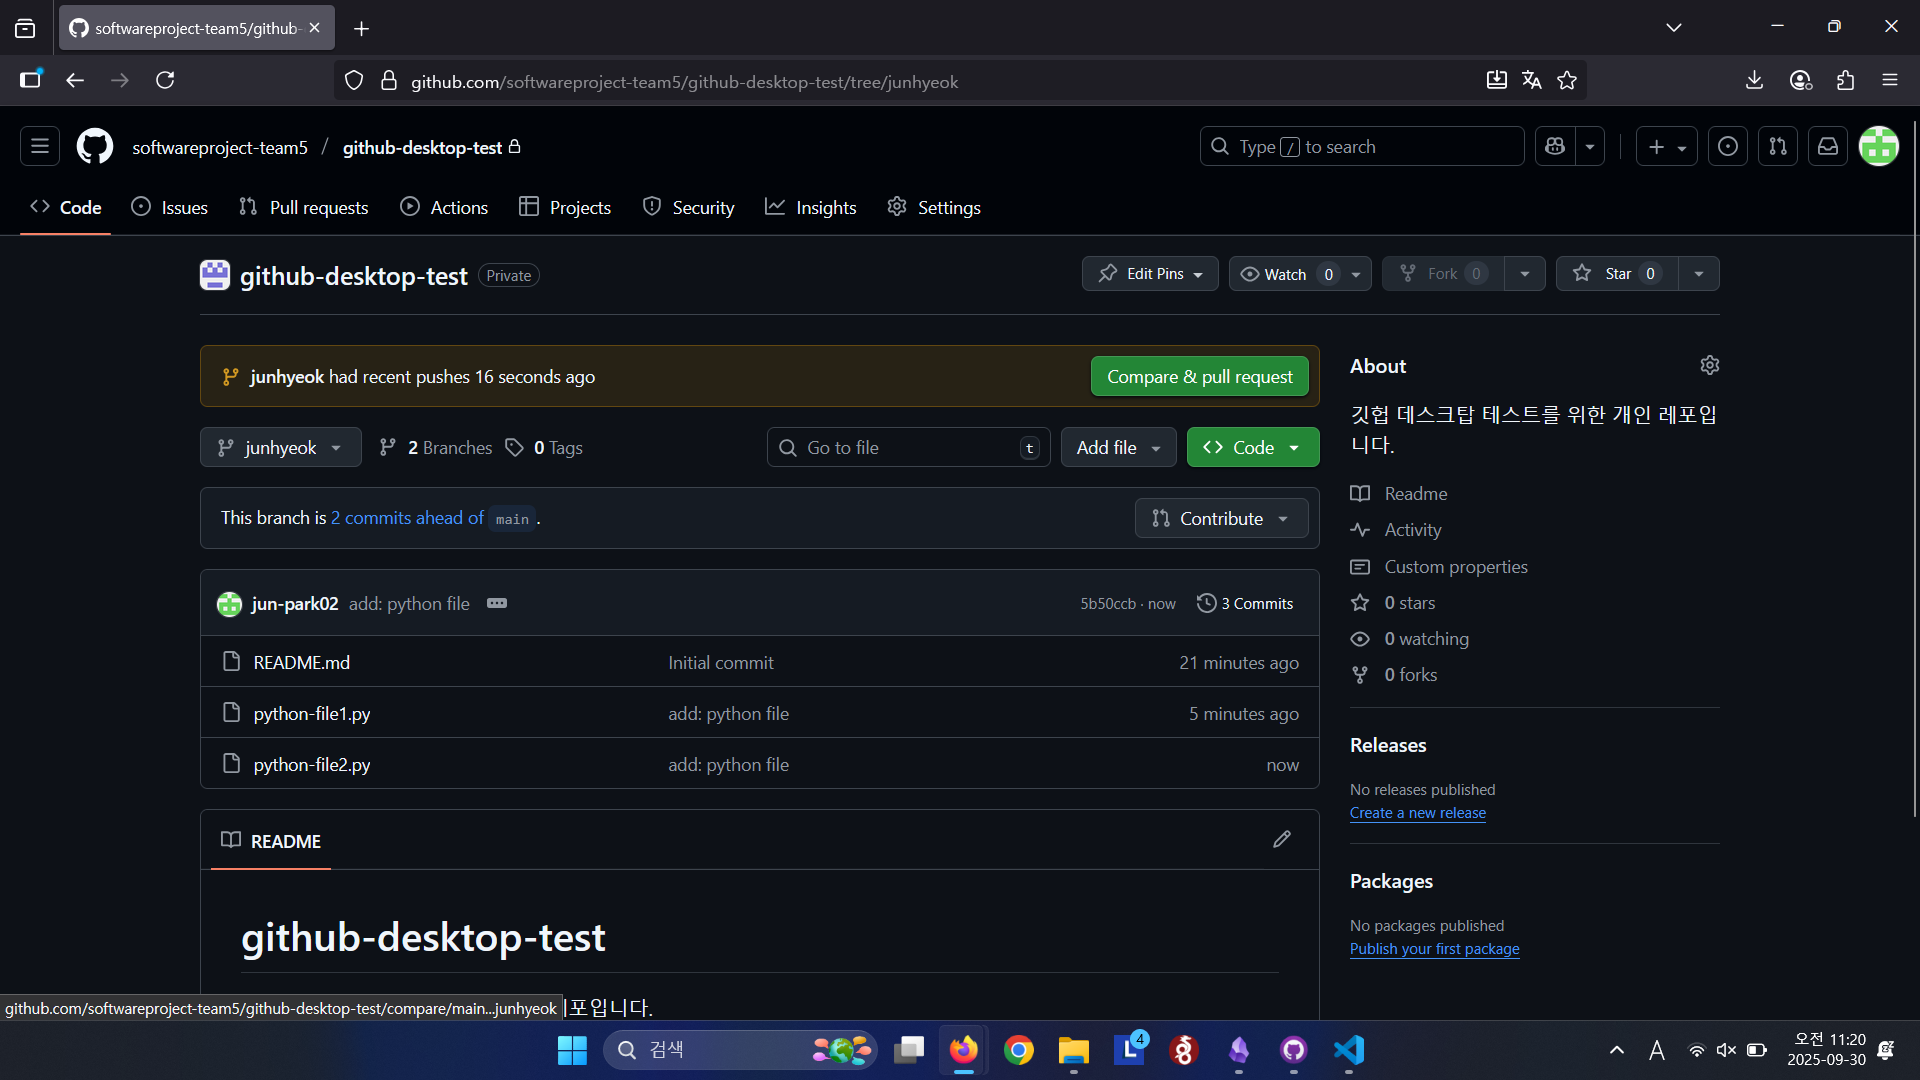Open Firefox downloads icon
The width and height of the screenshot is (1920, 1080).
(1754, 81)
